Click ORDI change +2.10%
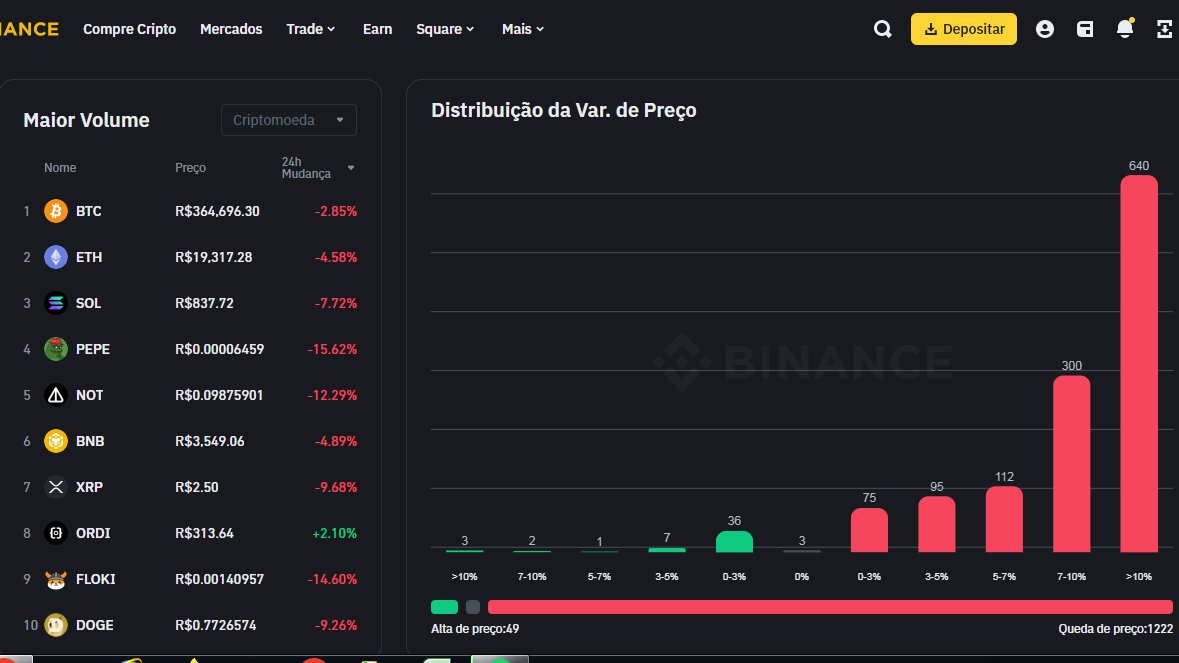The image size is (1179, 663). tap(335, 533)
